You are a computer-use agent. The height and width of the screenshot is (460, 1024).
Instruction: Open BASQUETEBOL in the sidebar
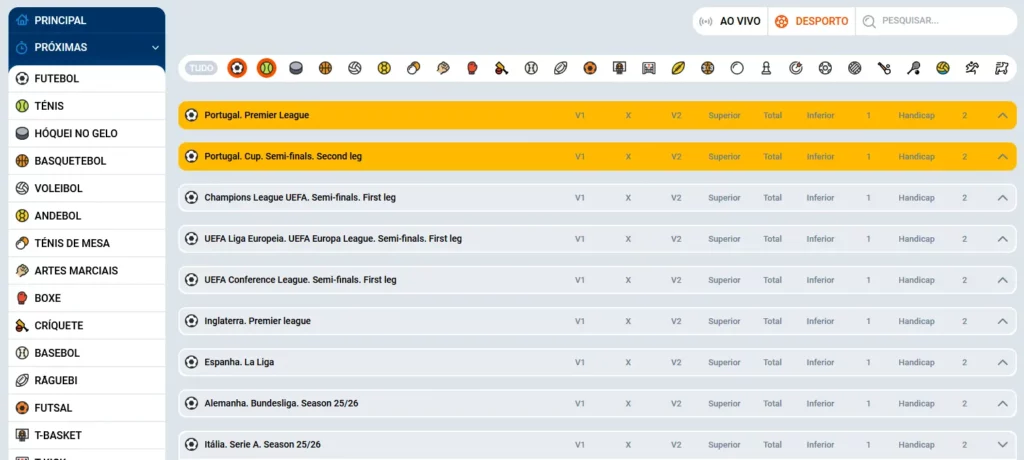86,161
